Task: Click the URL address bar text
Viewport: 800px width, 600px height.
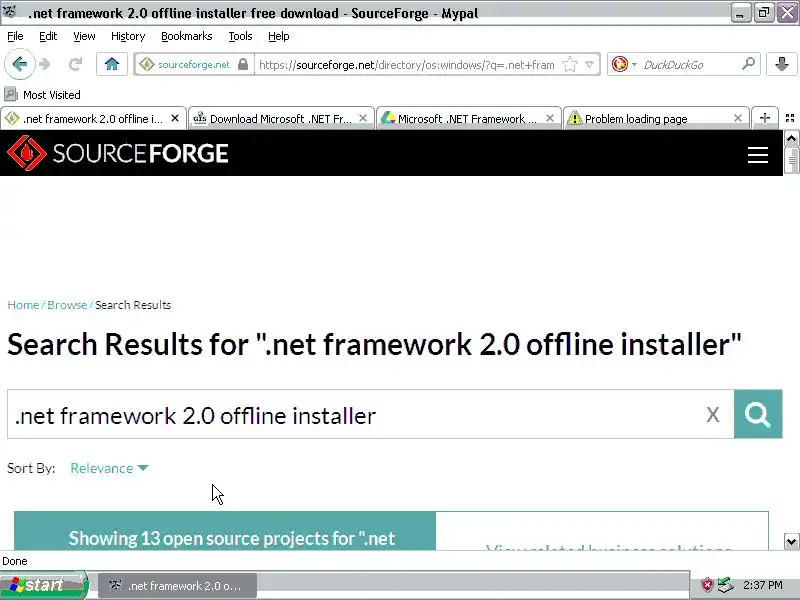Action: coord(407,65)
